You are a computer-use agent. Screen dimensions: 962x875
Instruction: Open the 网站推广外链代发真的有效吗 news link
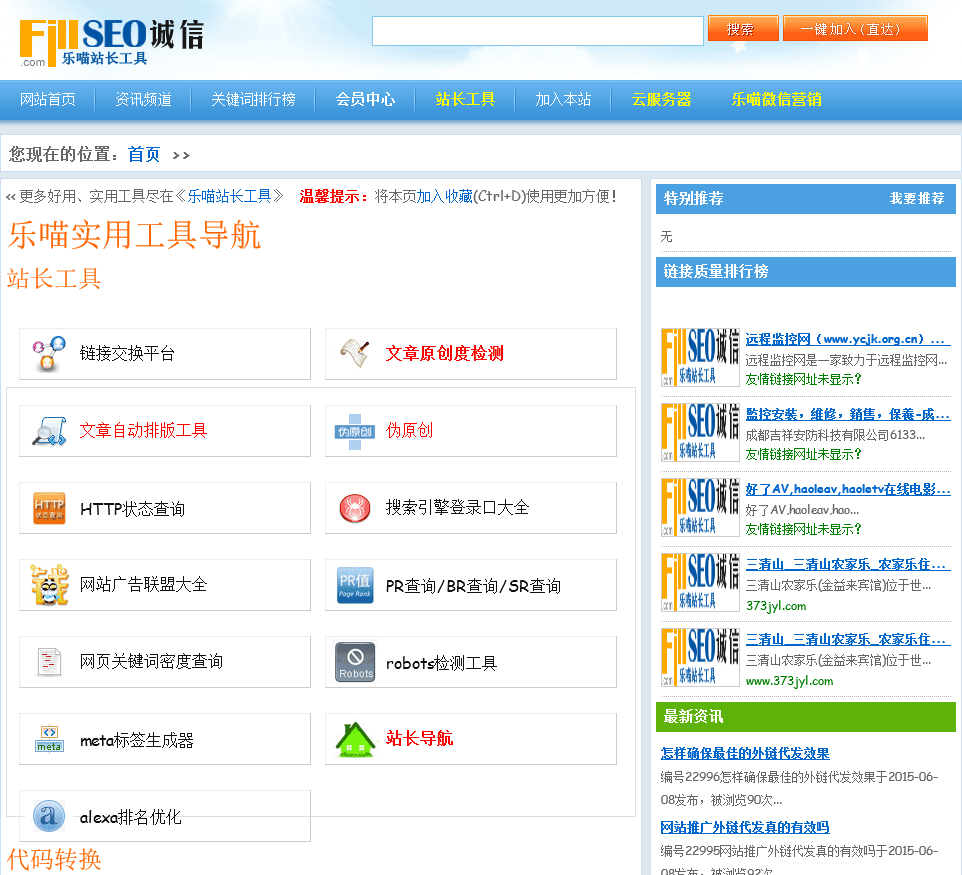[x=745, y=828]
